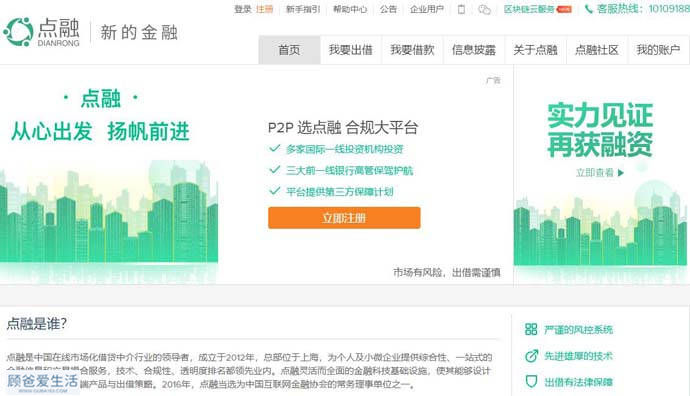The image size is (690, 396).
Task: Open the 出借有法律保障 link
Action: pos(578,382)
